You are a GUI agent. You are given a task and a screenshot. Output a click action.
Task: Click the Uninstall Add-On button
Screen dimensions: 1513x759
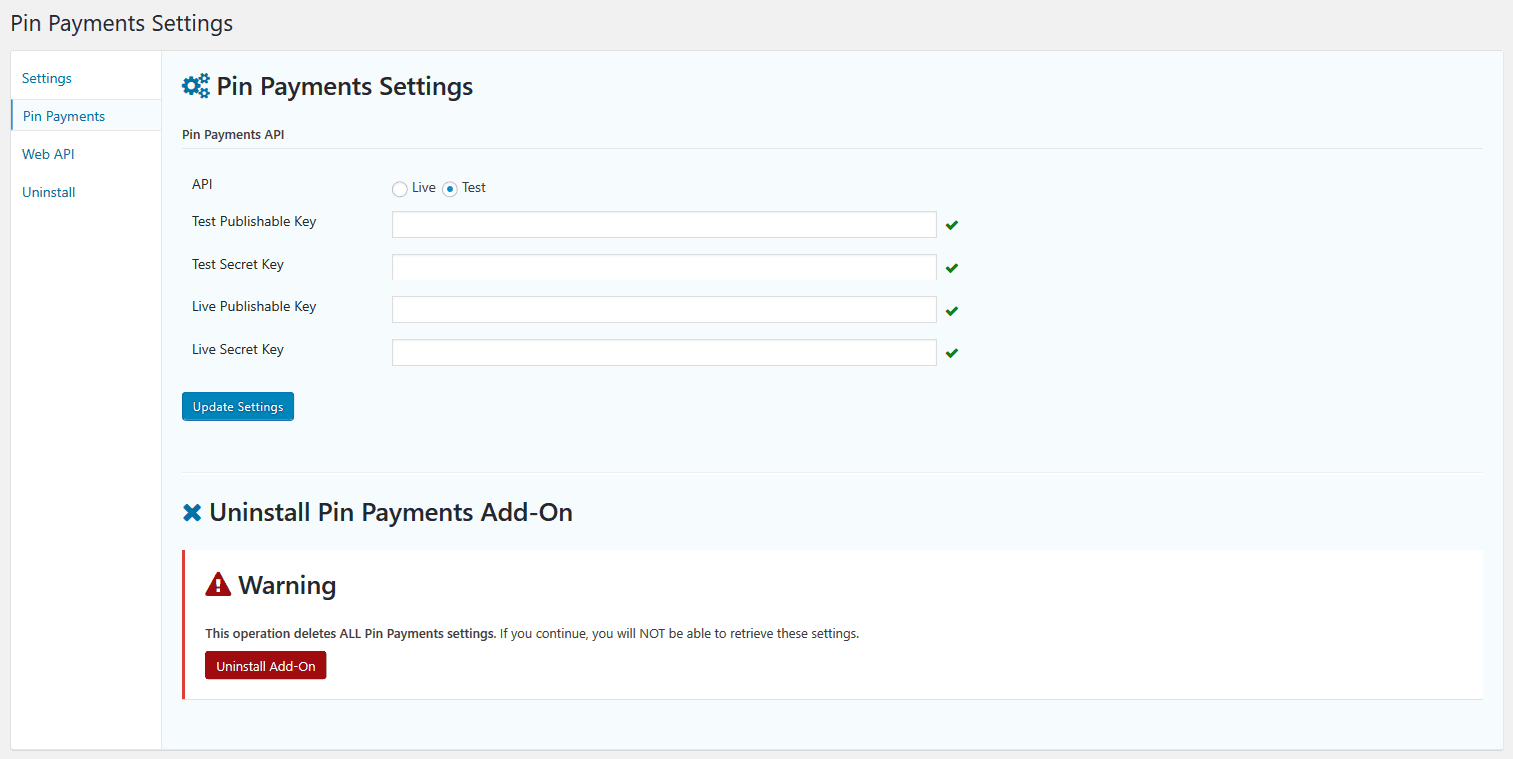(265, 665)
